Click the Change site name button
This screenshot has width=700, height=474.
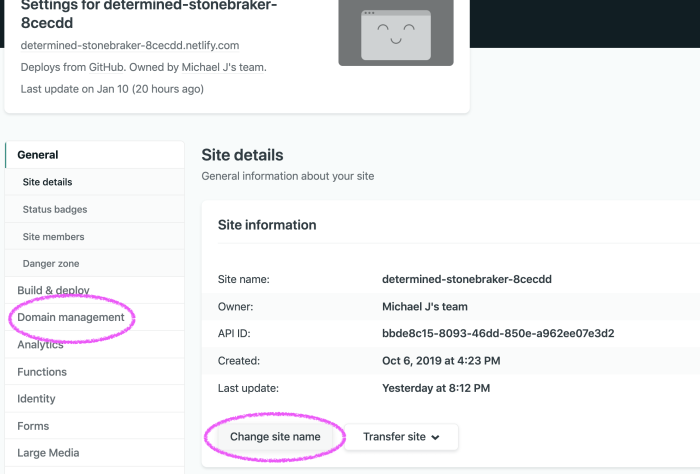(275, 437)
